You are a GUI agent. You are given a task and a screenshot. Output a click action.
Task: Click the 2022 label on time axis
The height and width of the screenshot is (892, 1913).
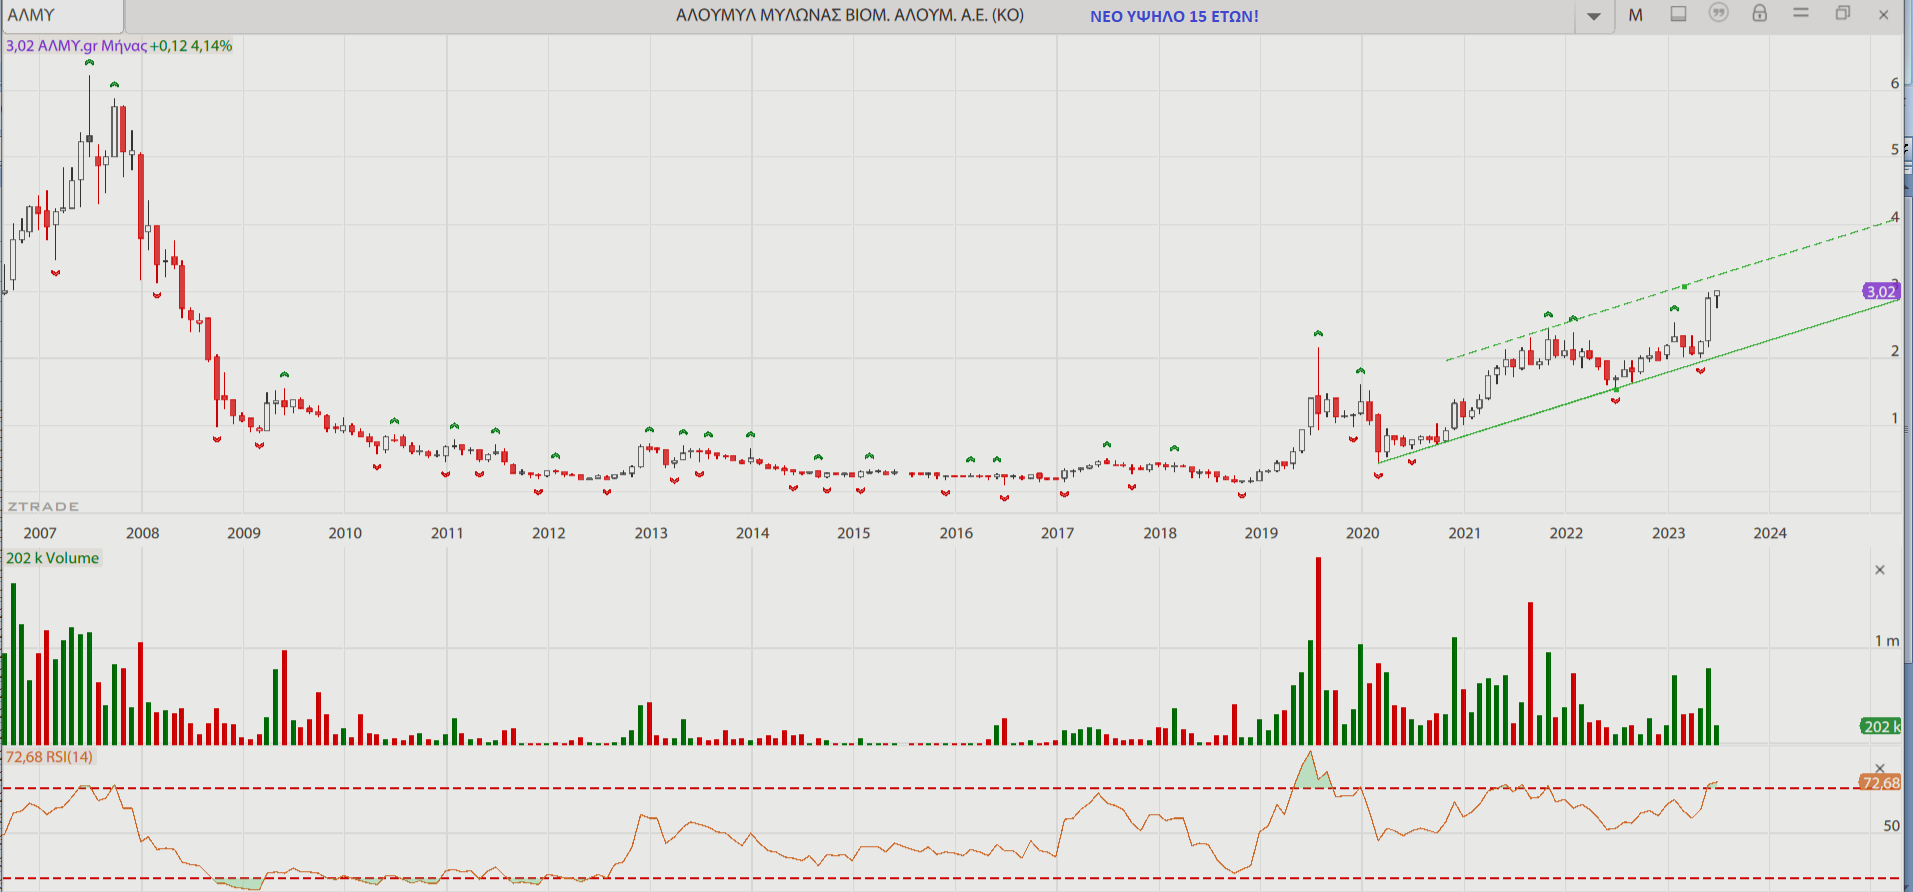(x=1566, y=533)
